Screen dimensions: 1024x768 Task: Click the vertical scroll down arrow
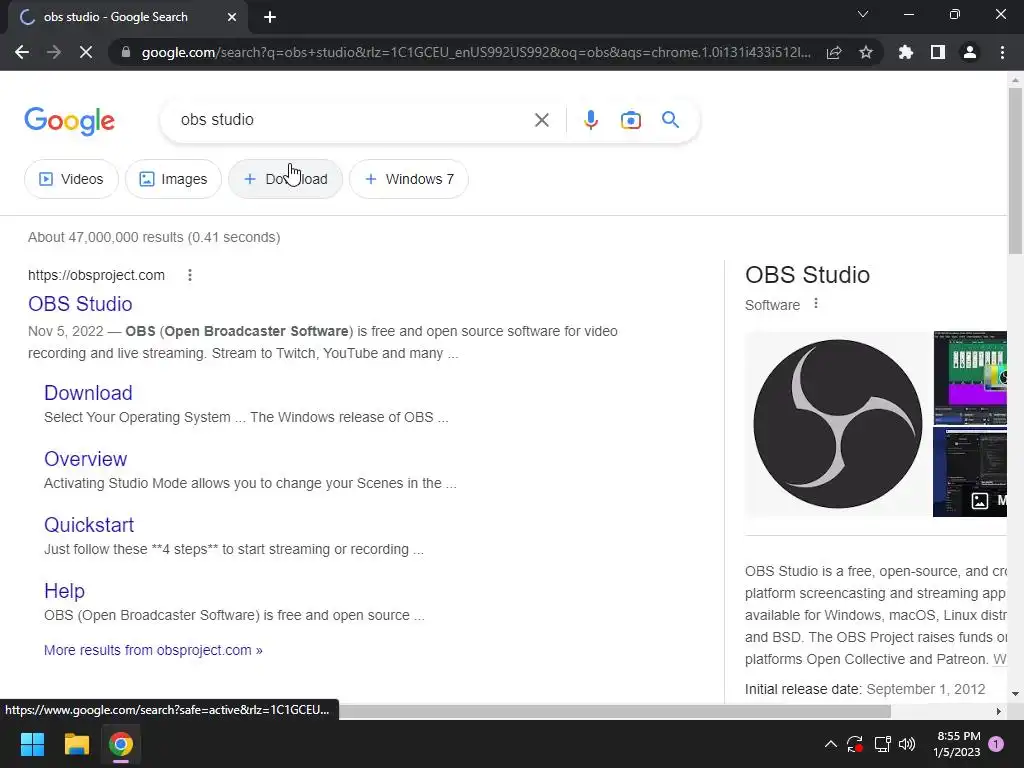tap(1015, 694)
